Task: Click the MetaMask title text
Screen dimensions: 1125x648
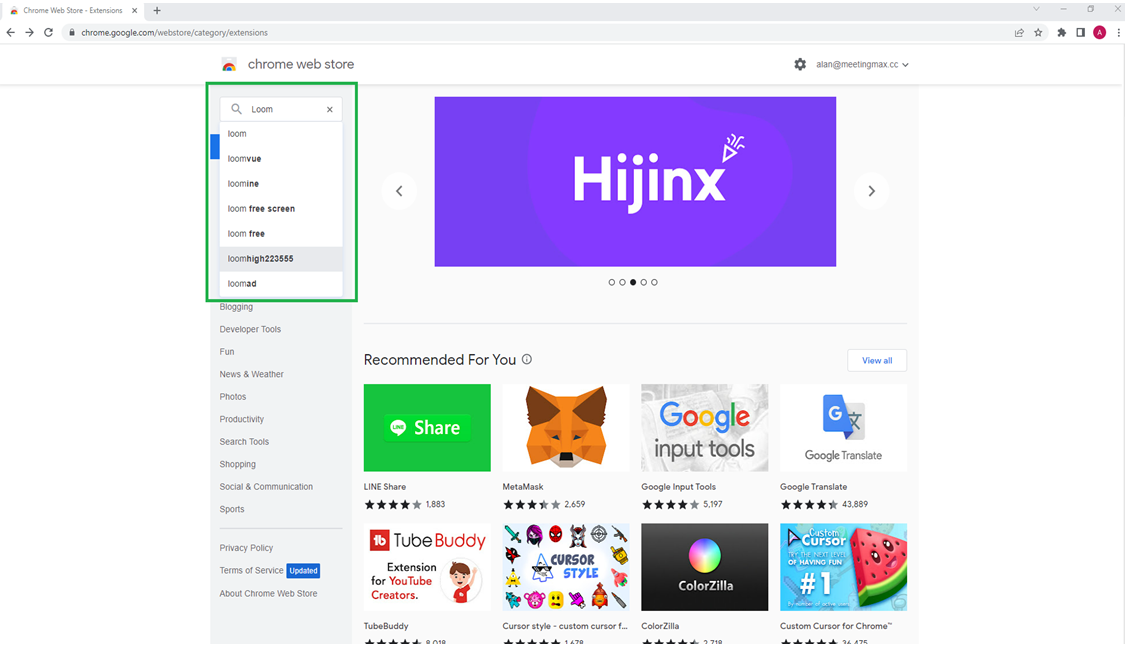Action: coord(523,487)
